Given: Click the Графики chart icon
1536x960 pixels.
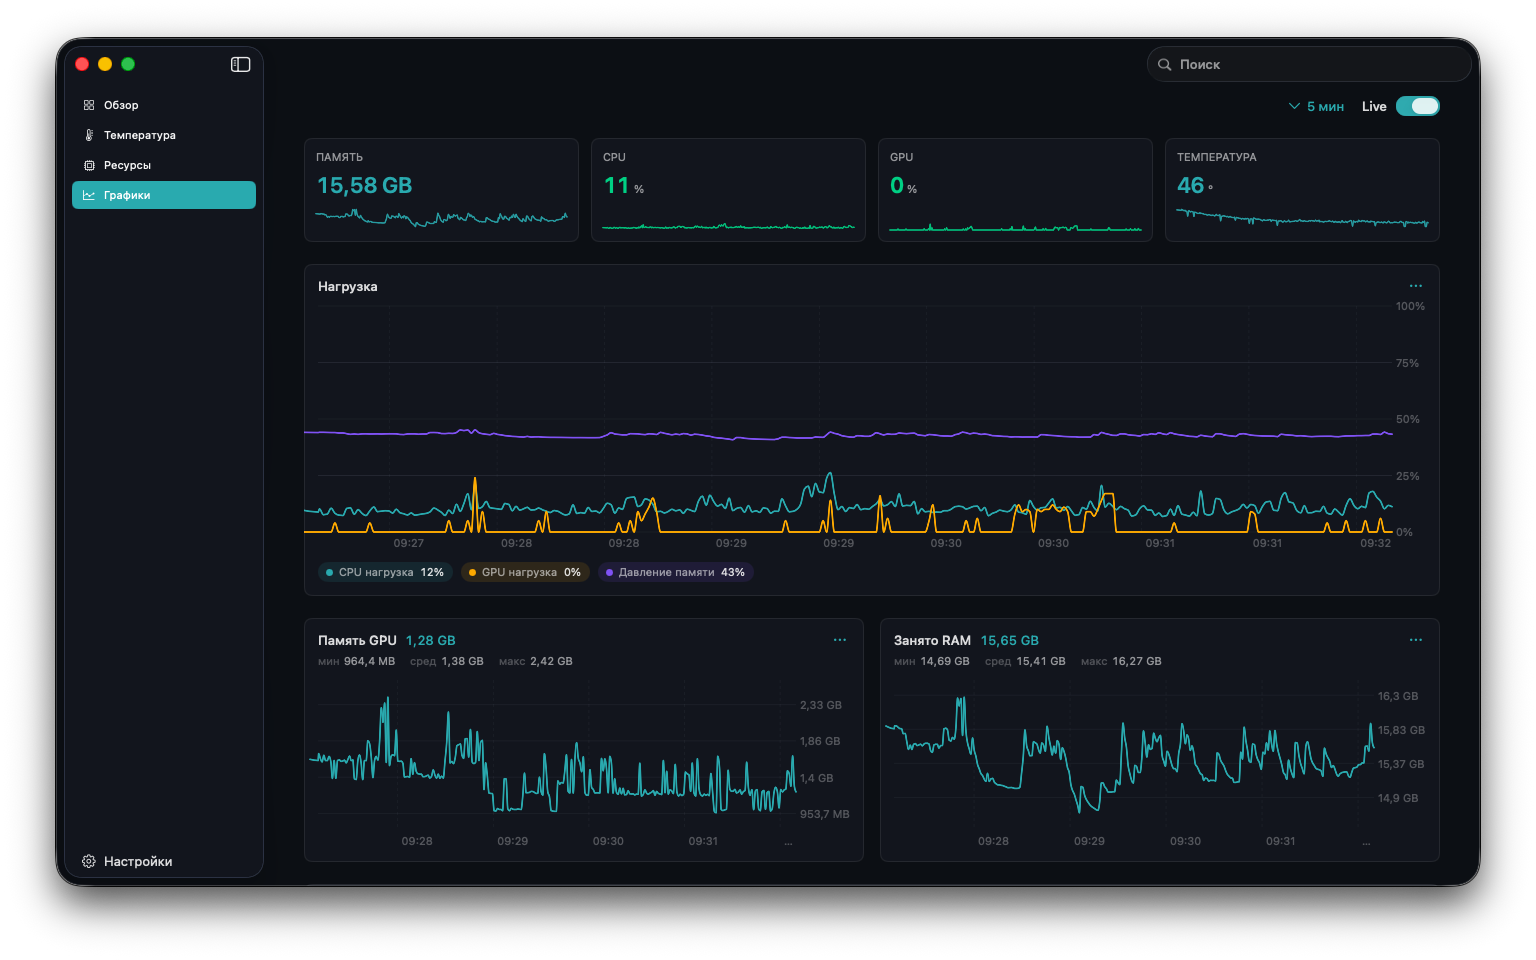Looking at the screenshot, I should pos(89,195).
